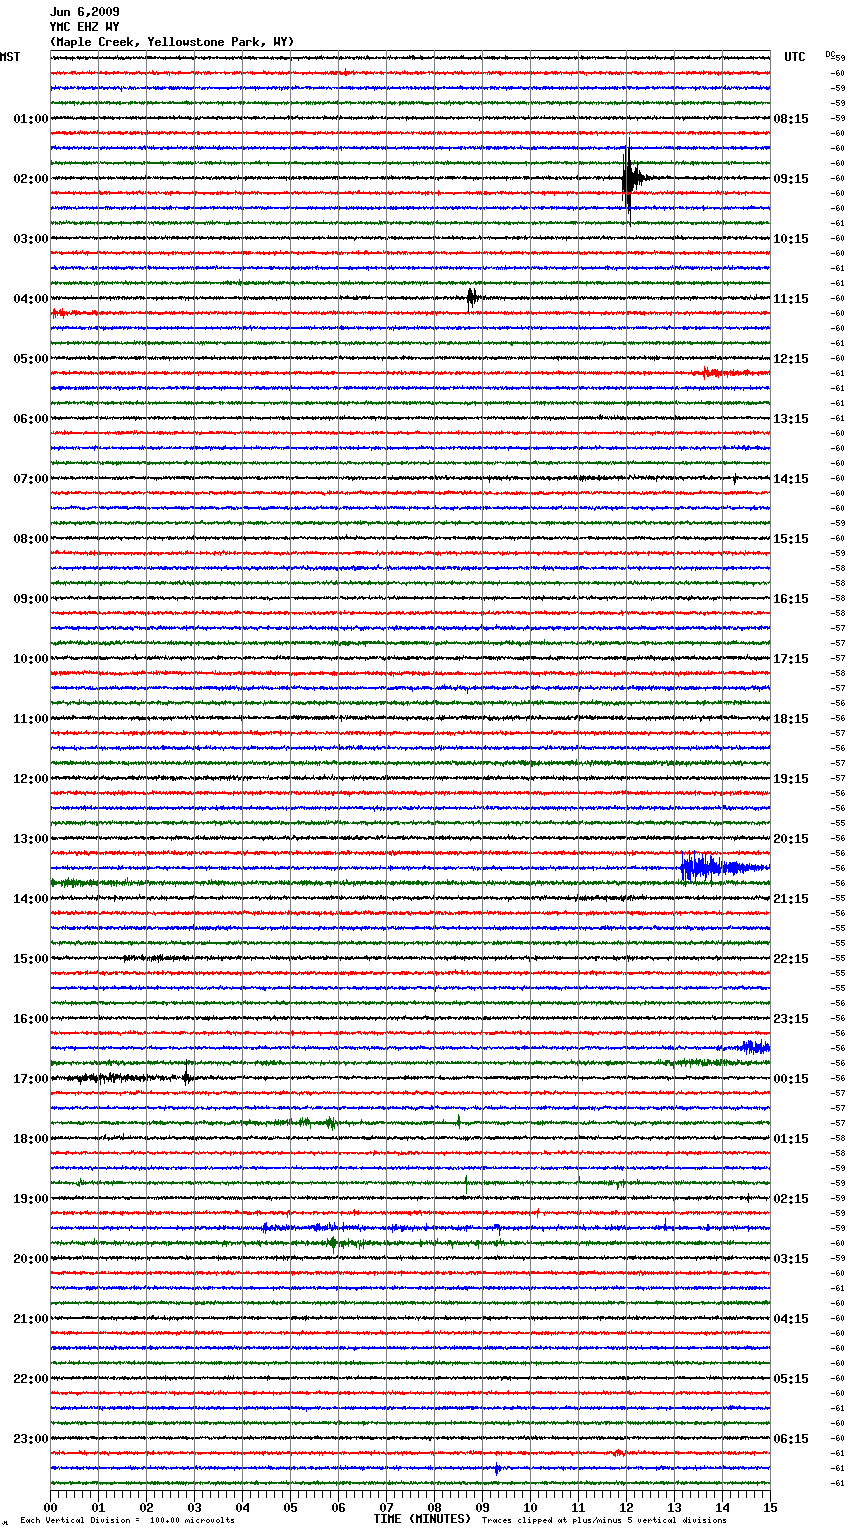This screenshot has height=1534, width=850.
Task: Click the 'Traces clipped at plus/minus 5 vertical divisions' note
Action: 604,1521
